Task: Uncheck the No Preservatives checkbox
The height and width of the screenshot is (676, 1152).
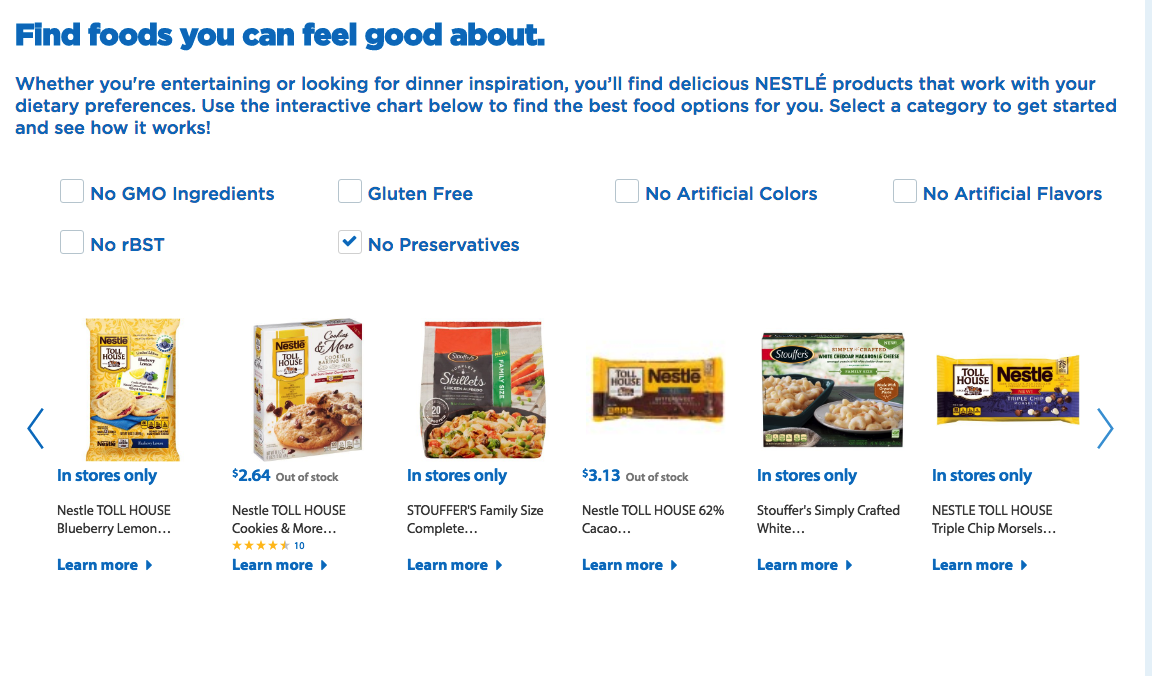Action: (350, 242)
